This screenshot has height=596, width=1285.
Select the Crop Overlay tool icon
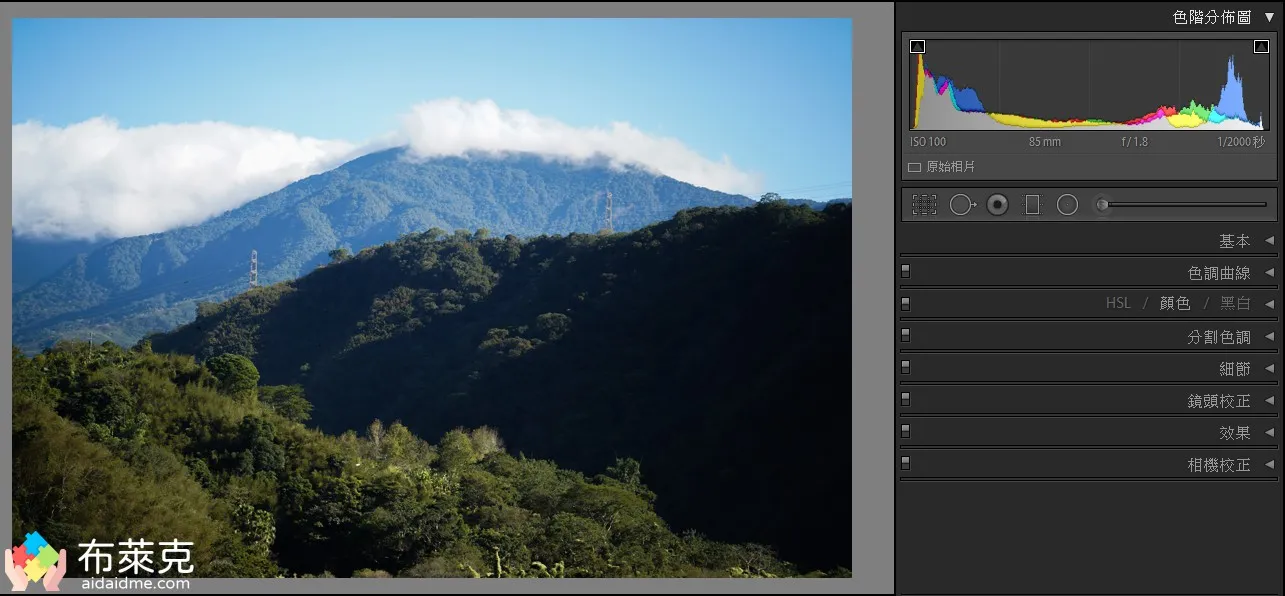[x=924, y=205]
